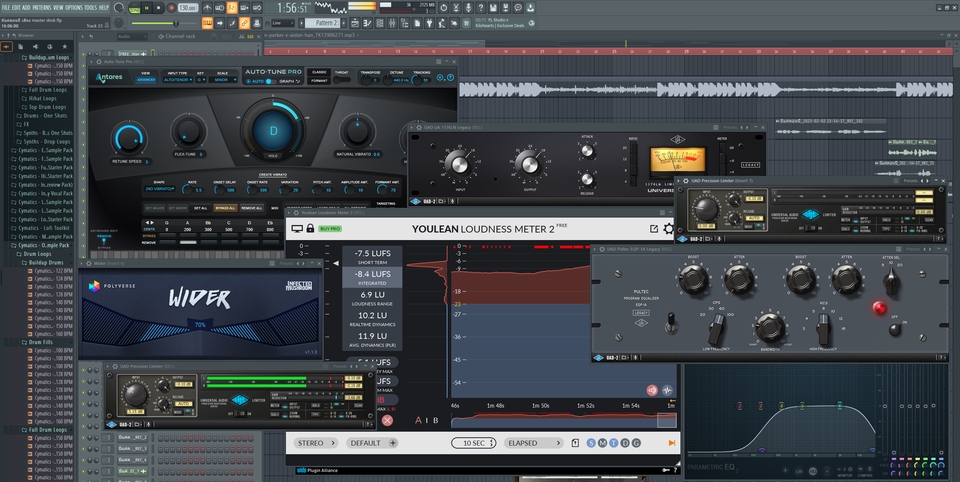Screen dimensions: 960x482
Task: Open the ADD menu
Action: click(26, 7)
